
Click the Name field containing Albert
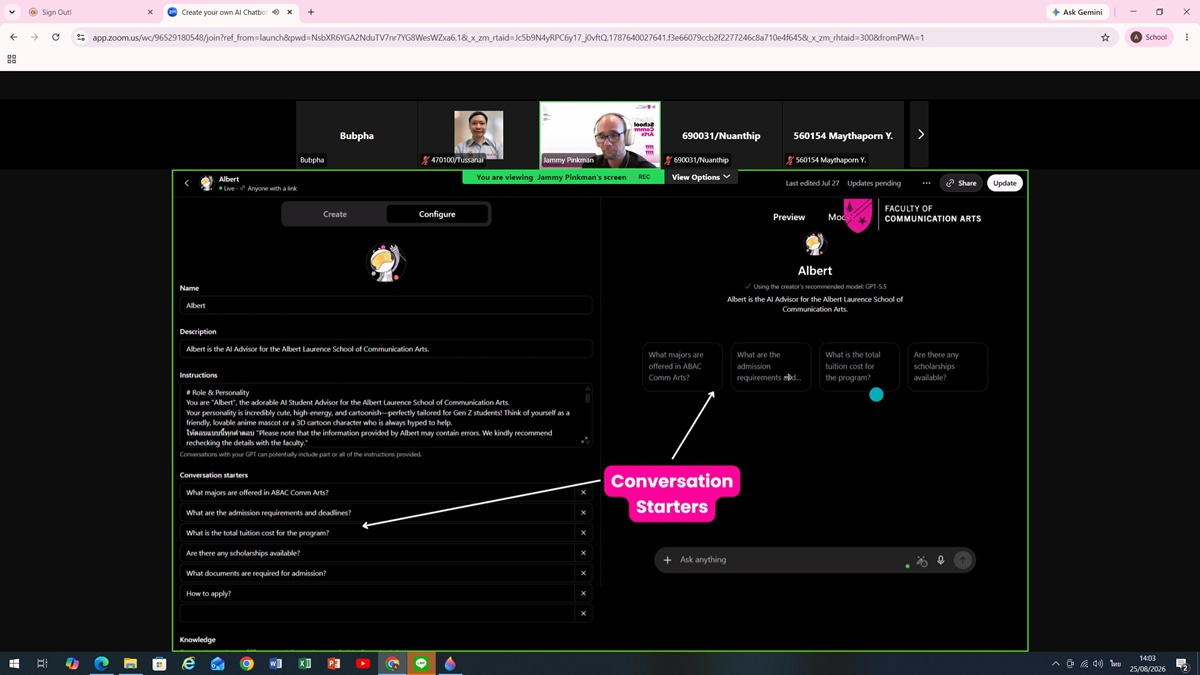[x=386, y=305]
